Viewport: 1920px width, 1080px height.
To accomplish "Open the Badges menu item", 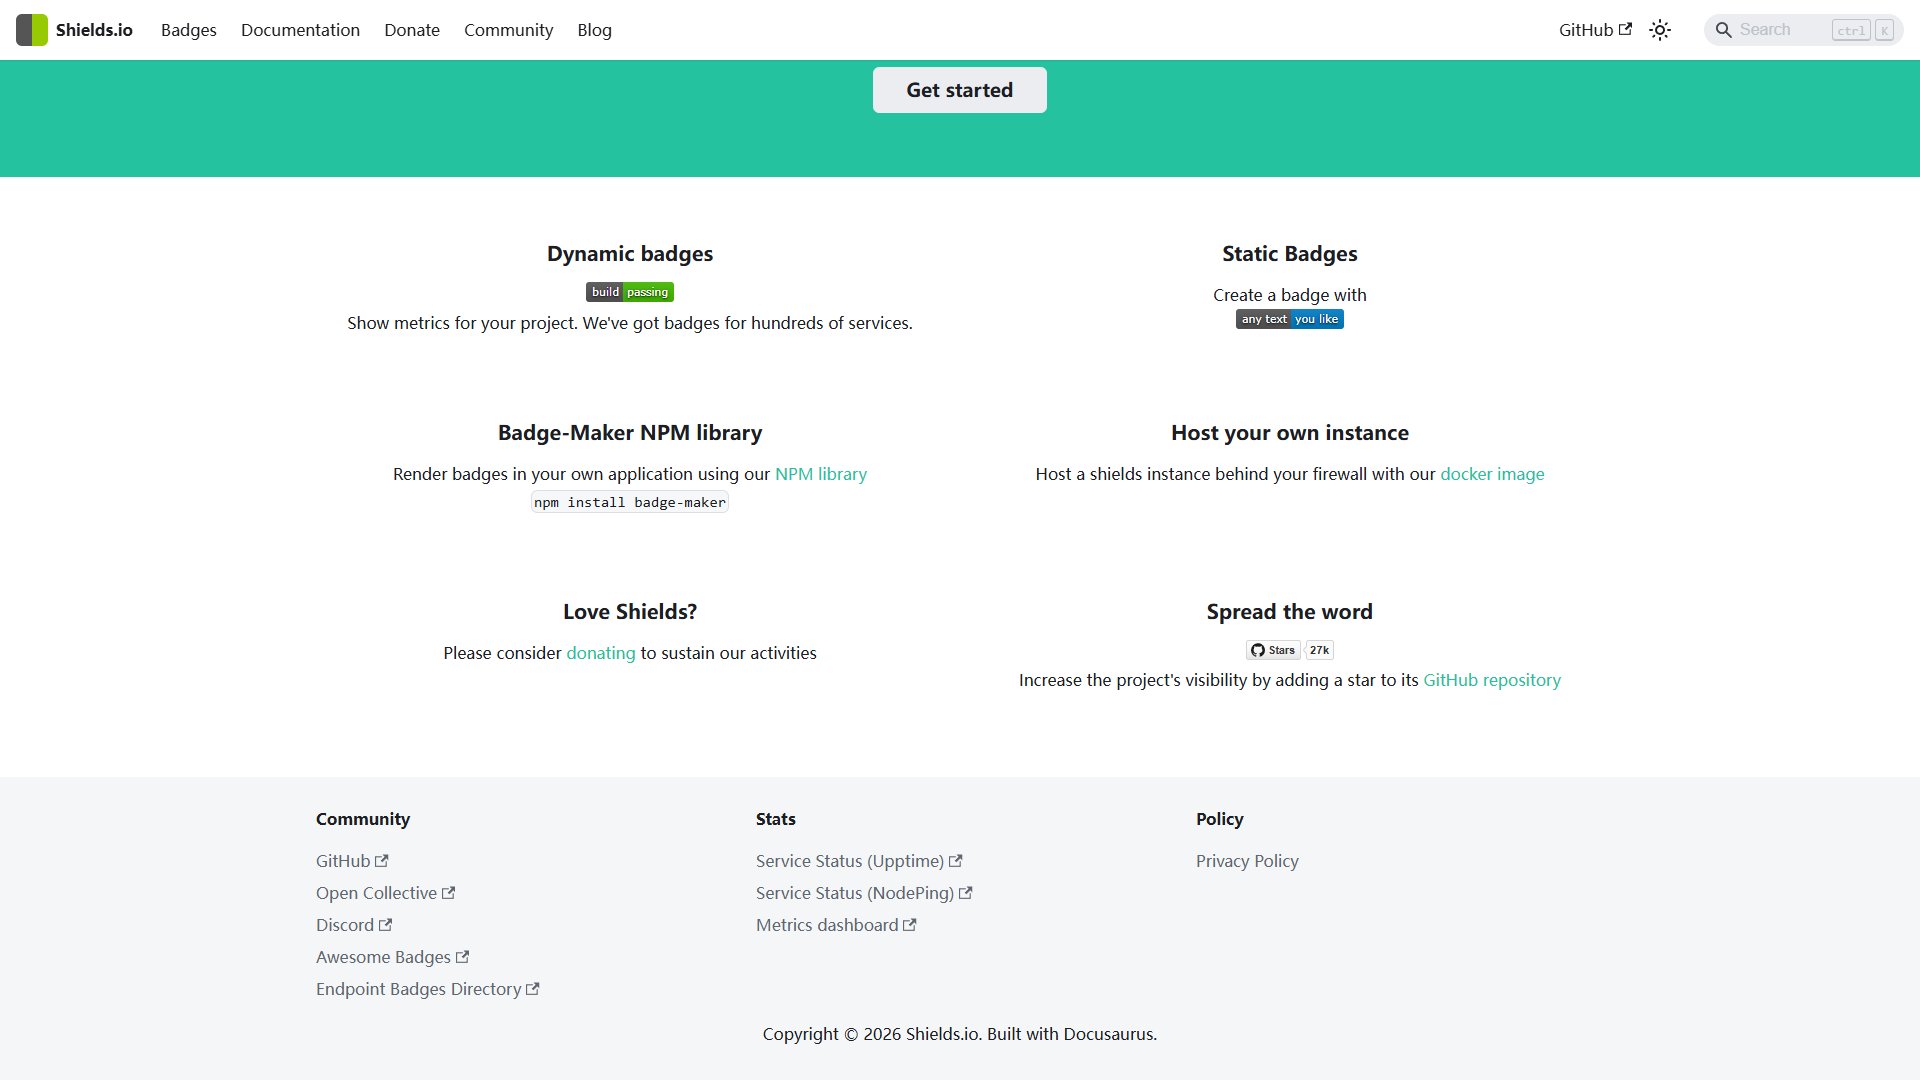I will 189,30.
